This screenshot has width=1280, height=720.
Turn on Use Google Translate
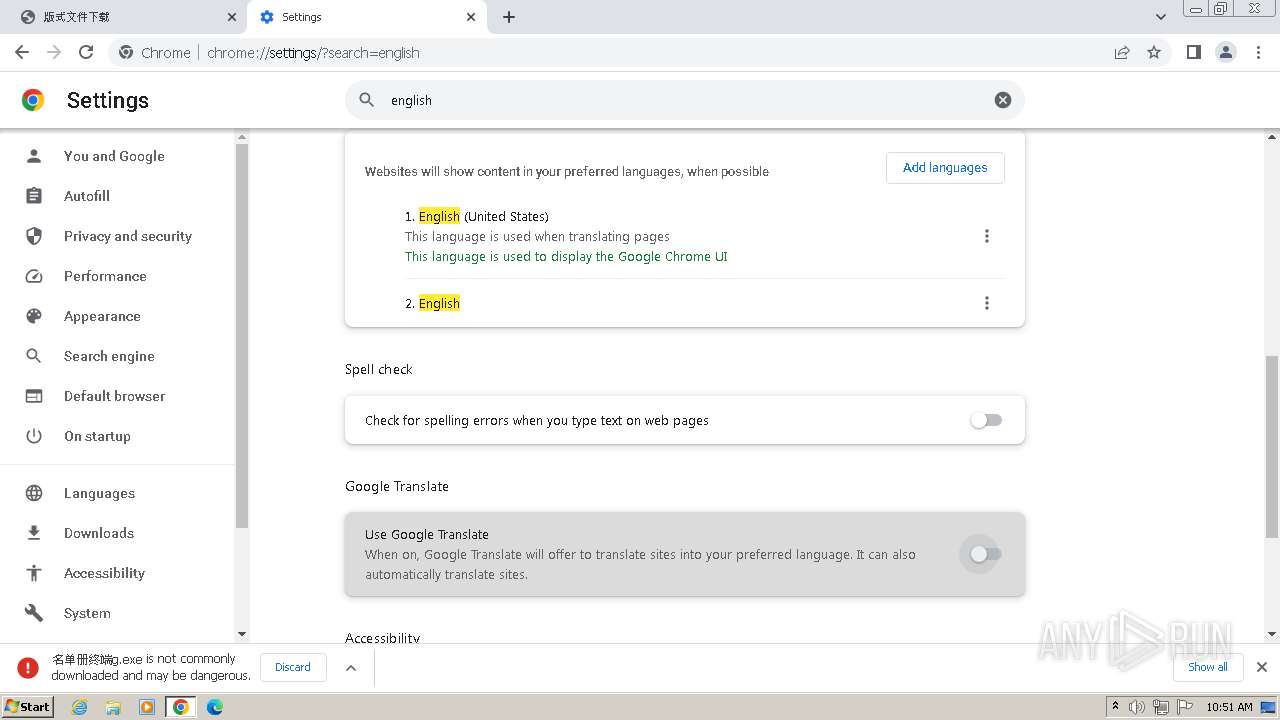point(985,554)
